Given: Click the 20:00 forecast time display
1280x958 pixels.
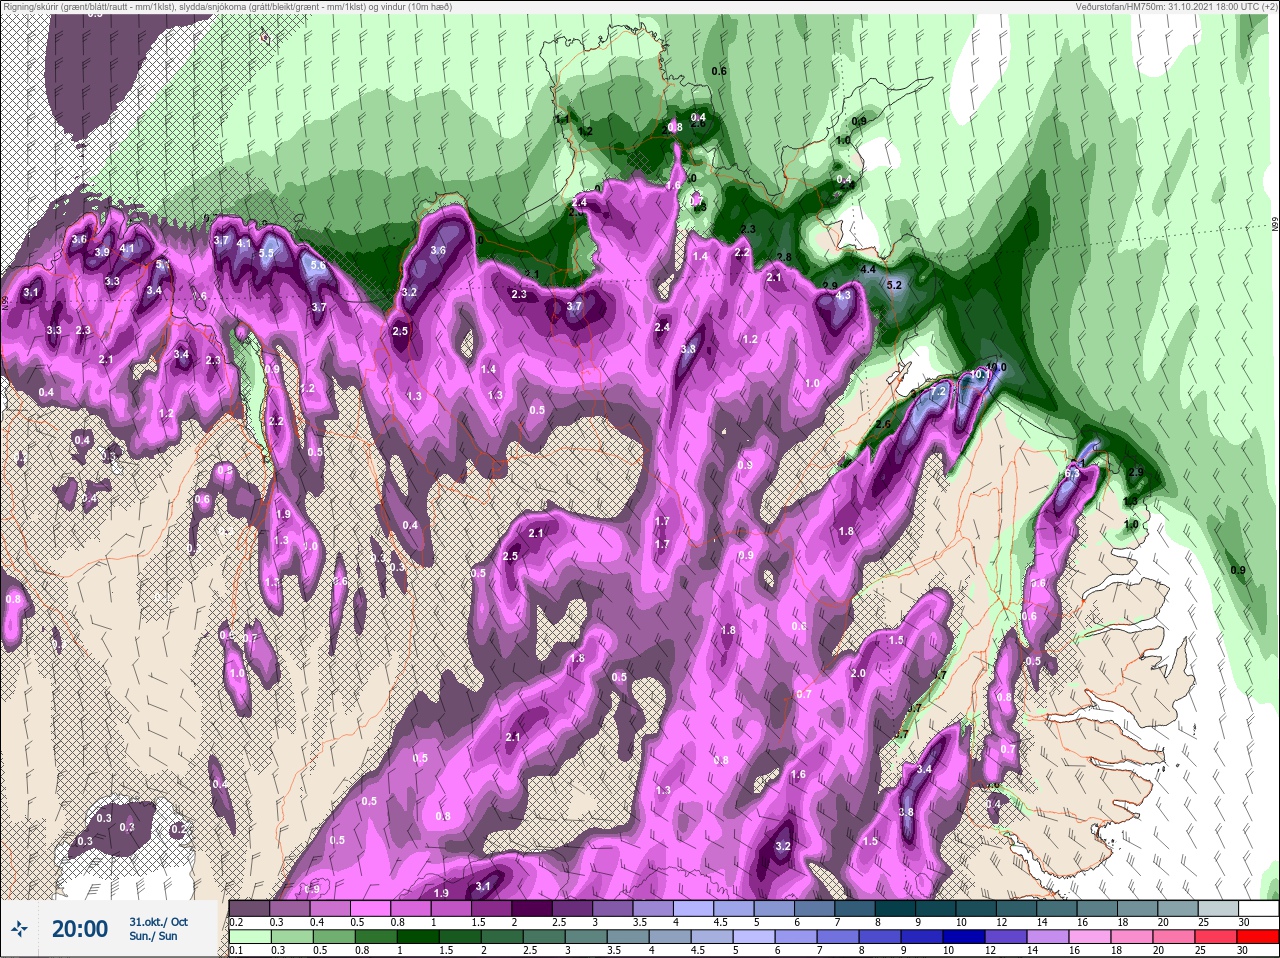Looking at the screenshot, I should [79, 929].
